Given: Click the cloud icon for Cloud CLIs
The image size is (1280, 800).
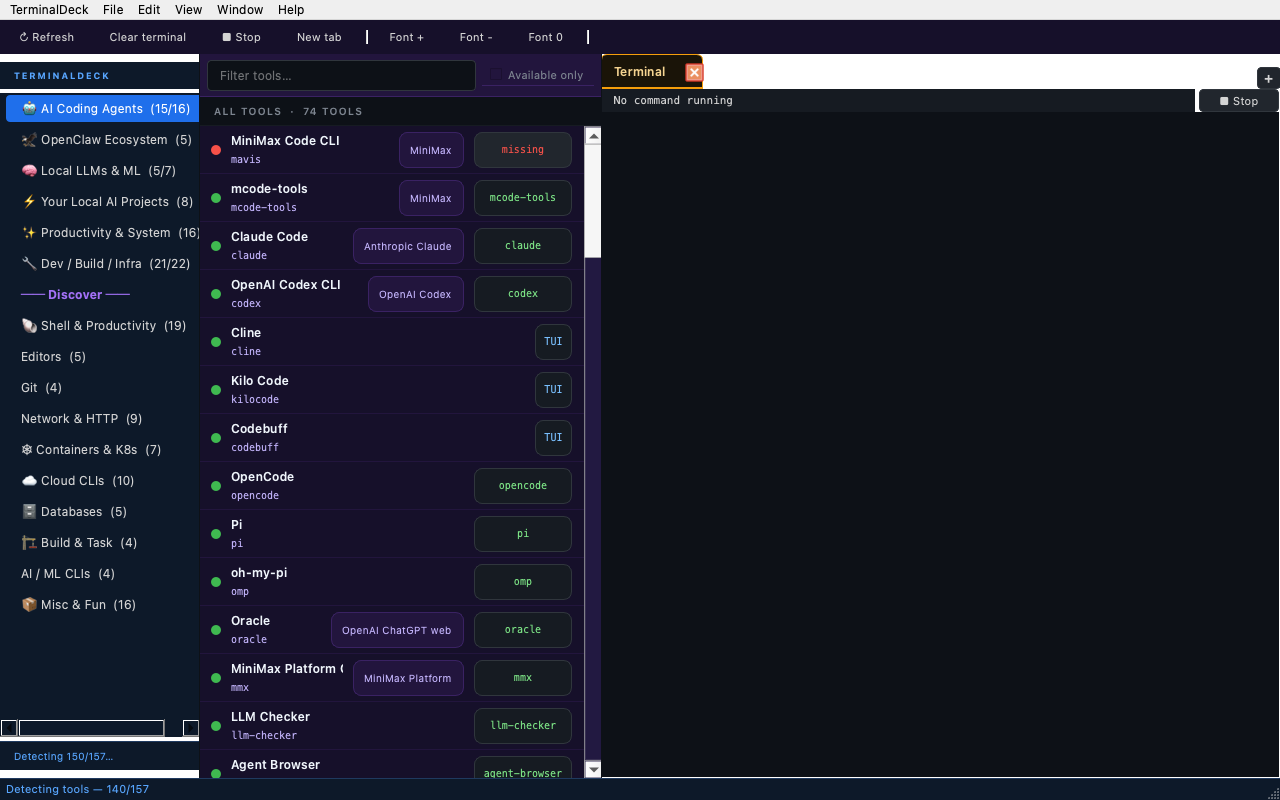Looking at the screenshot, I should 29,481.
